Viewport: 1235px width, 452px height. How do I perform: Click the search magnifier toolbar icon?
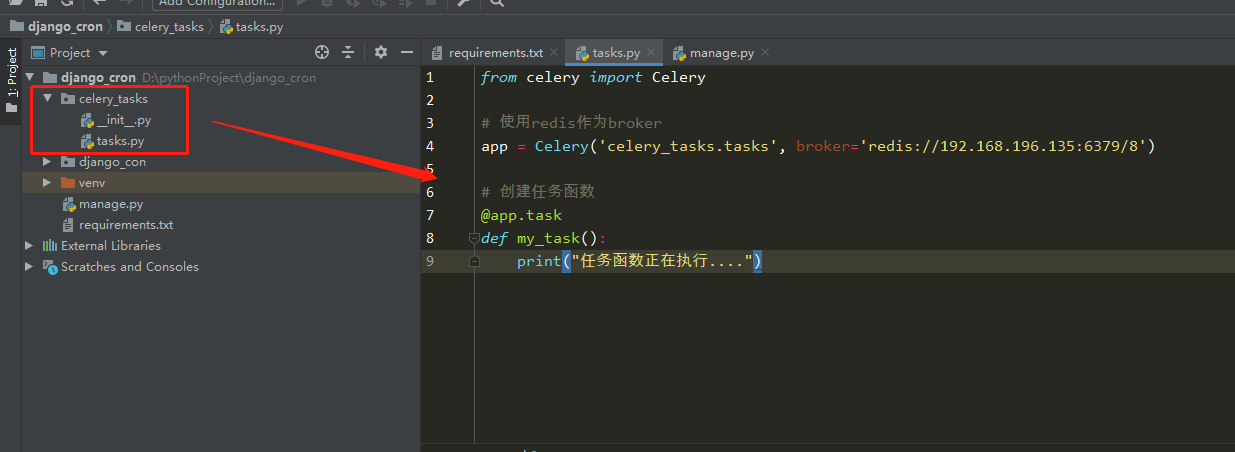[x=497, y=3]
